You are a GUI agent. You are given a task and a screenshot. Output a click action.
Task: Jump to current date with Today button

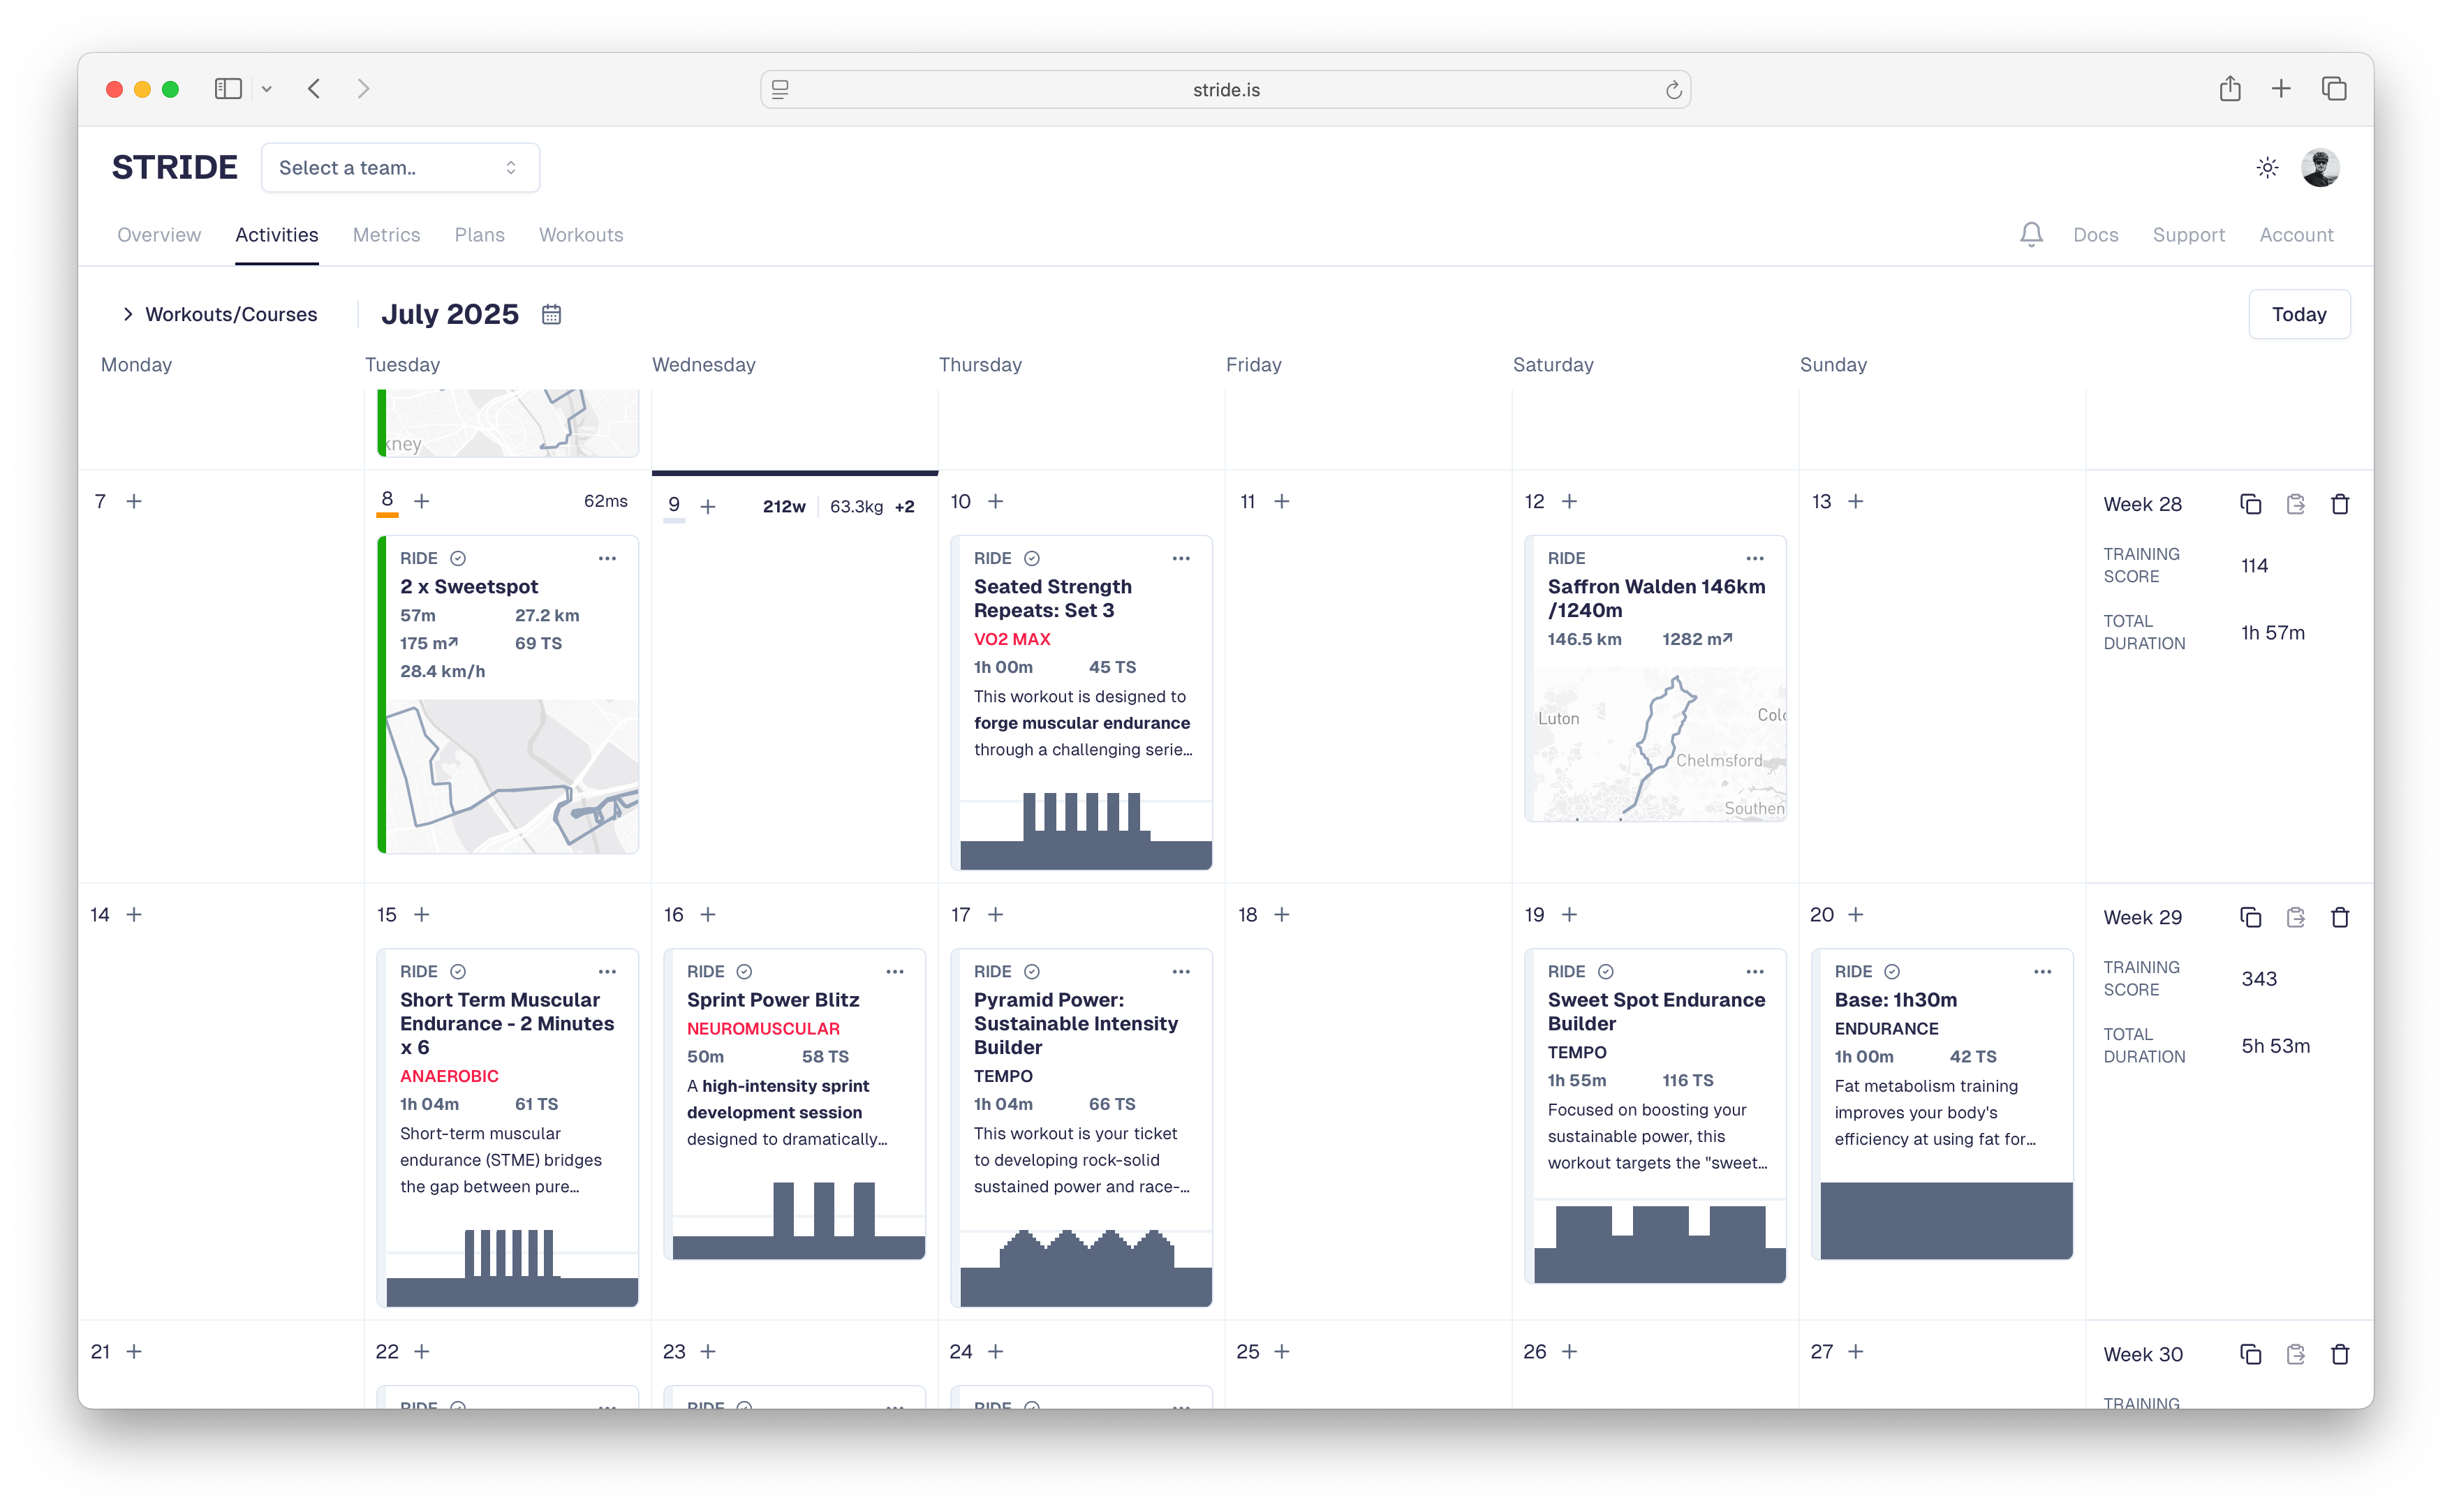coord(2298,314)
